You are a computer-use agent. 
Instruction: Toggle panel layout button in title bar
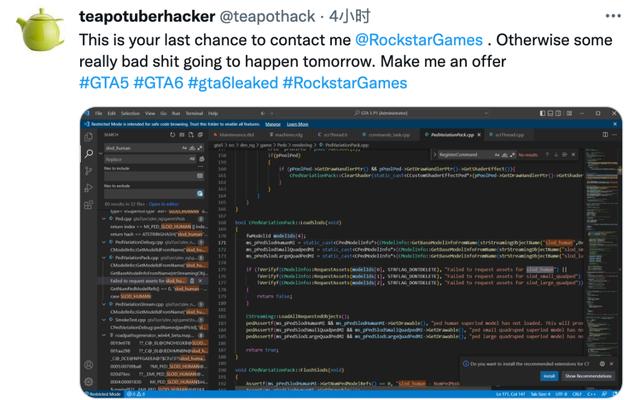550,113
